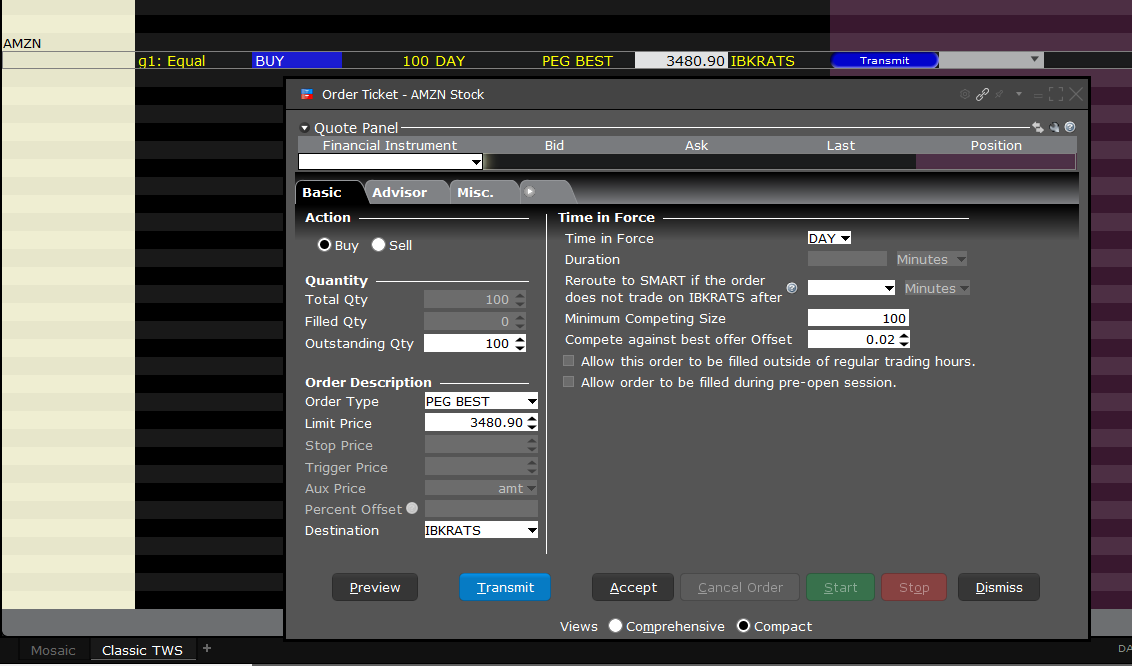Open Aux Price amt dropdown
Screen dimensions: 1132x666
coord(531,488)
